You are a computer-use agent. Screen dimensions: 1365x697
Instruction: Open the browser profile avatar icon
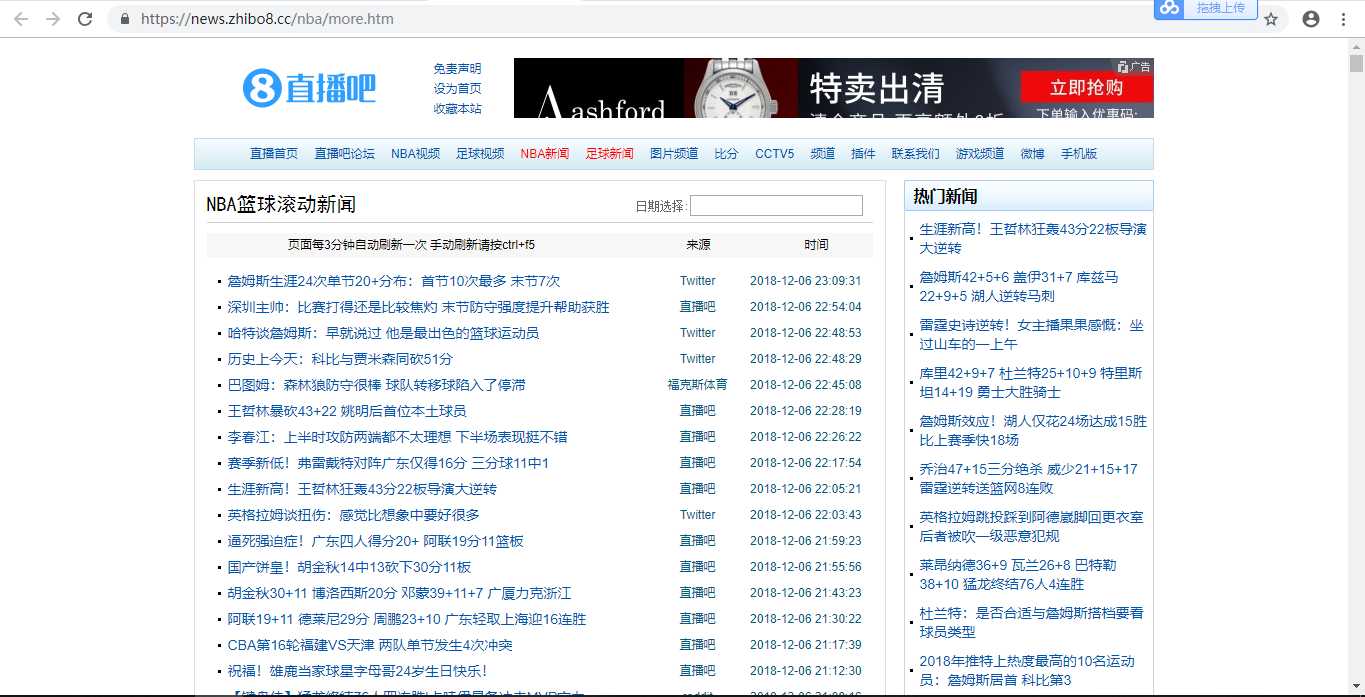coord(1311,19)
